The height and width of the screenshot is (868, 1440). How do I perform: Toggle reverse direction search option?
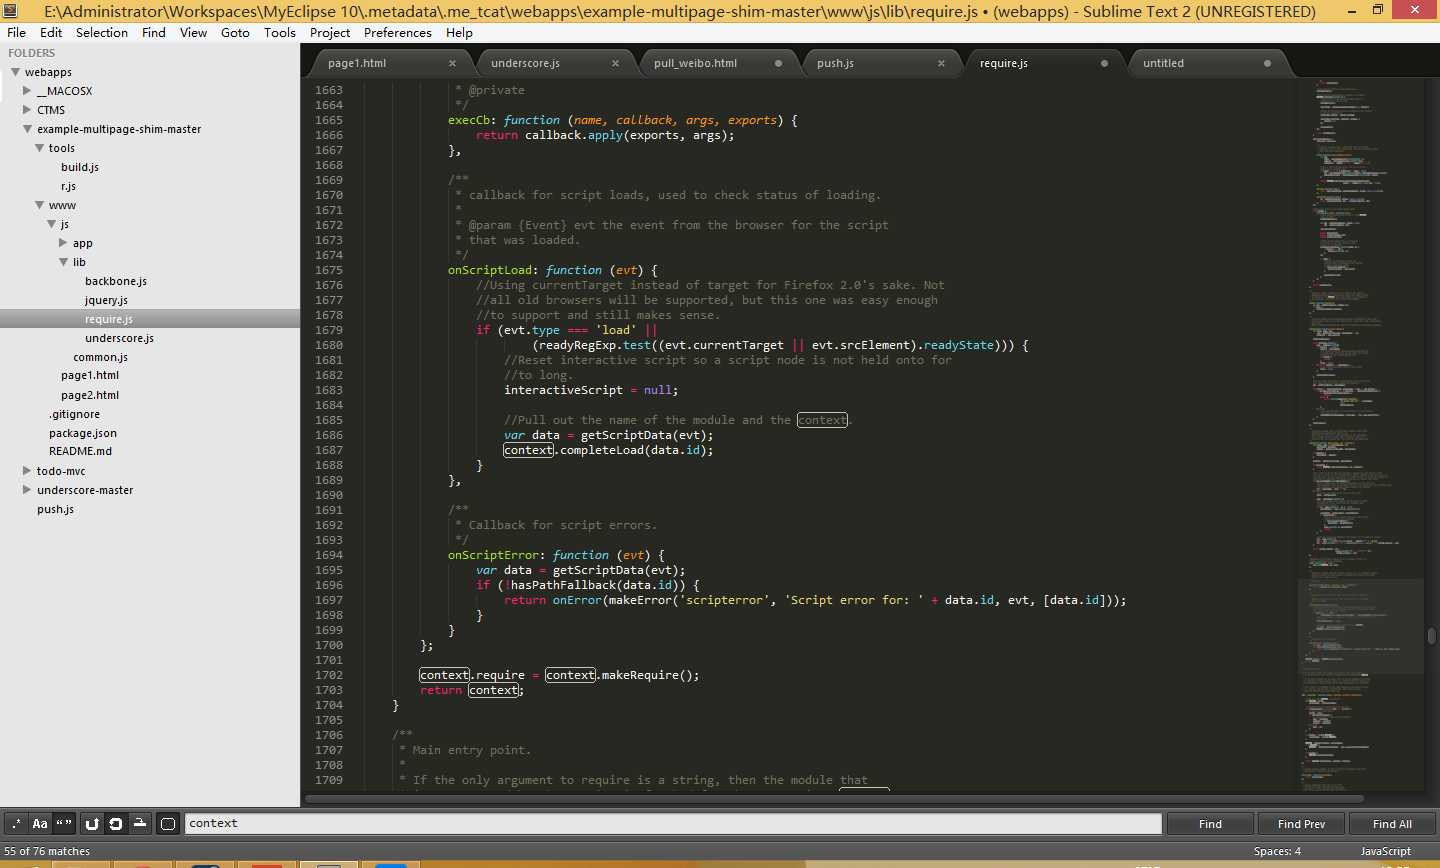point(92,824)
